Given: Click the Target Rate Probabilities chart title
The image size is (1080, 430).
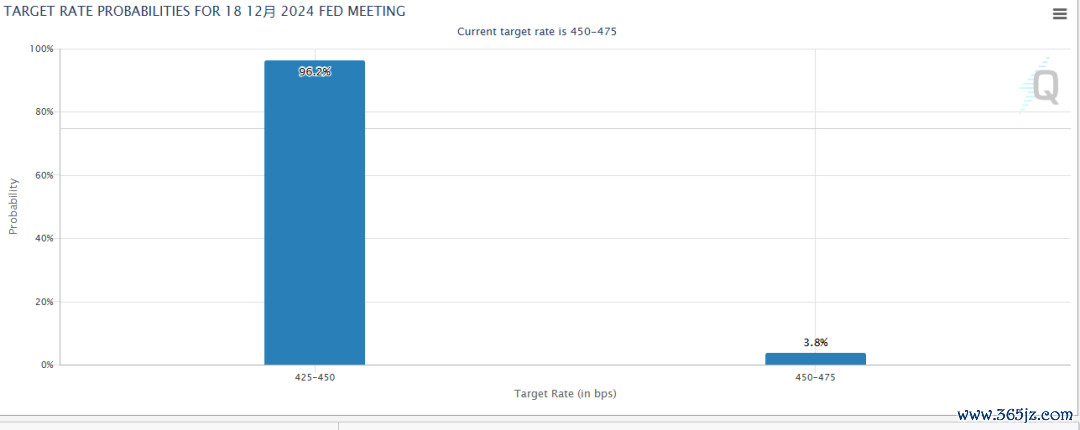Looking at the screenshot, I should [203, 11].
